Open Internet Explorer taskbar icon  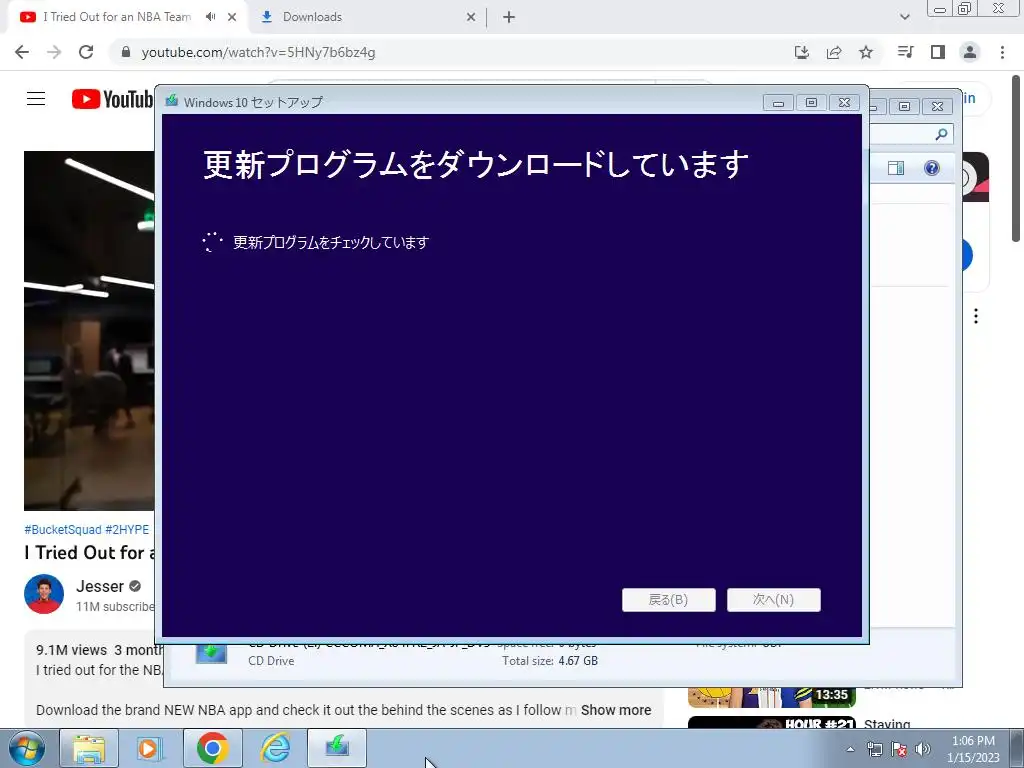click(275, 748)
